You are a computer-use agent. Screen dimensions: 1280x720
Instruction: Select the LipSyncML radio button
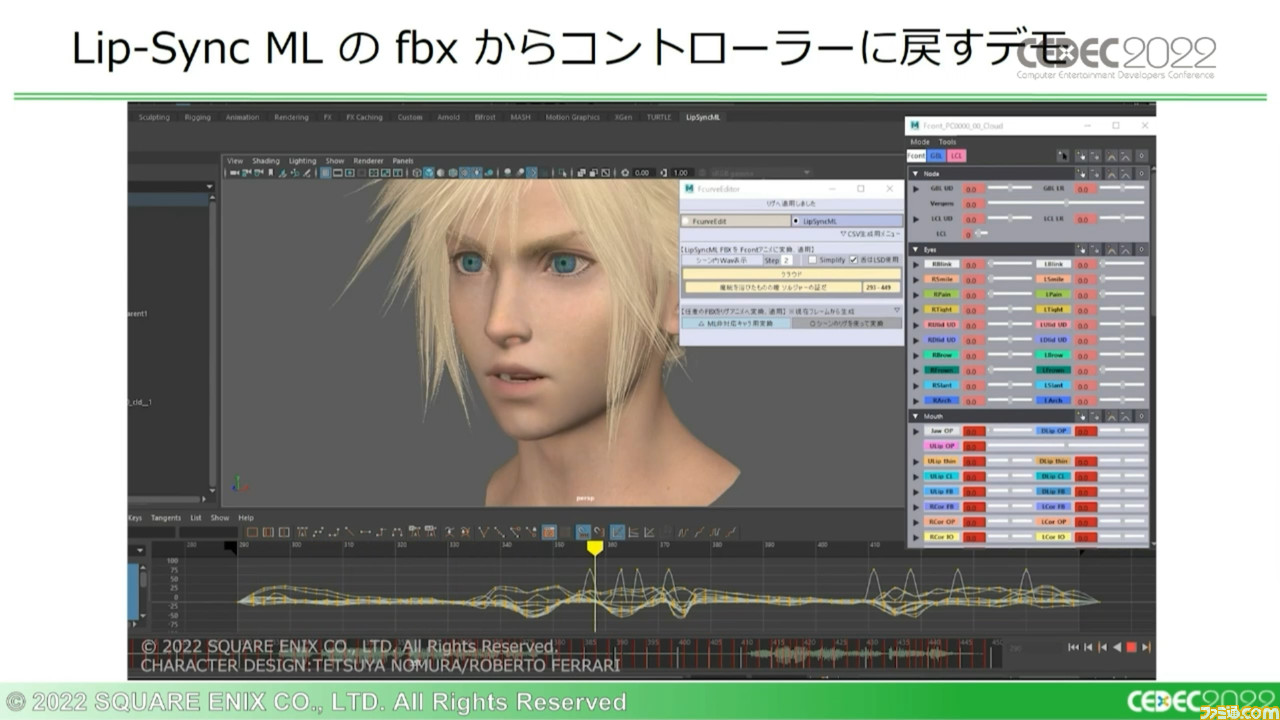click(x=796, y=221)
